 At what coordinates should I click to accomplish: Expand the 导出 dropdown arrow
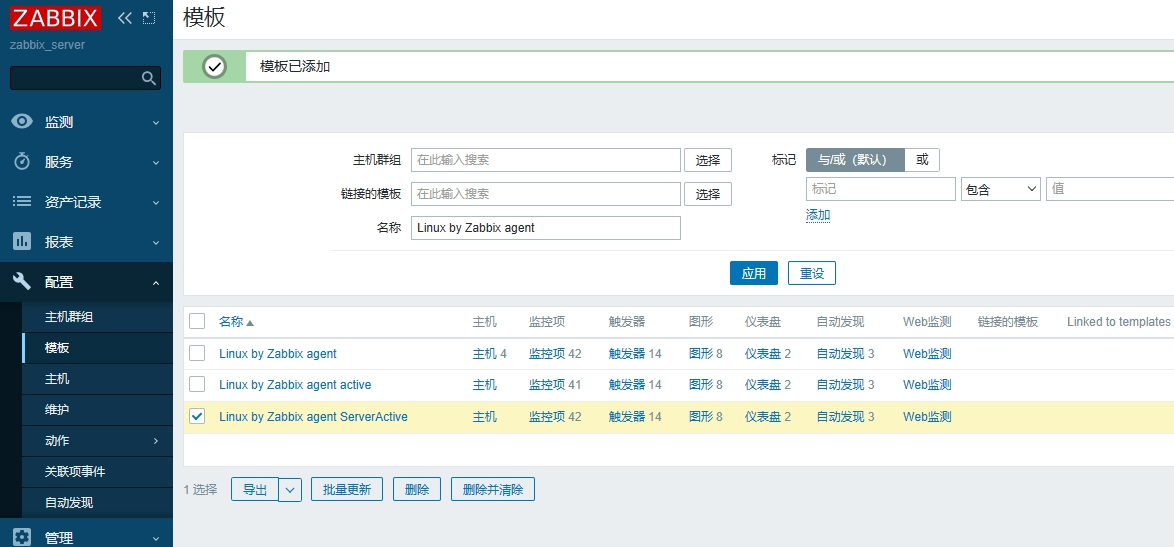coord(290,489)
